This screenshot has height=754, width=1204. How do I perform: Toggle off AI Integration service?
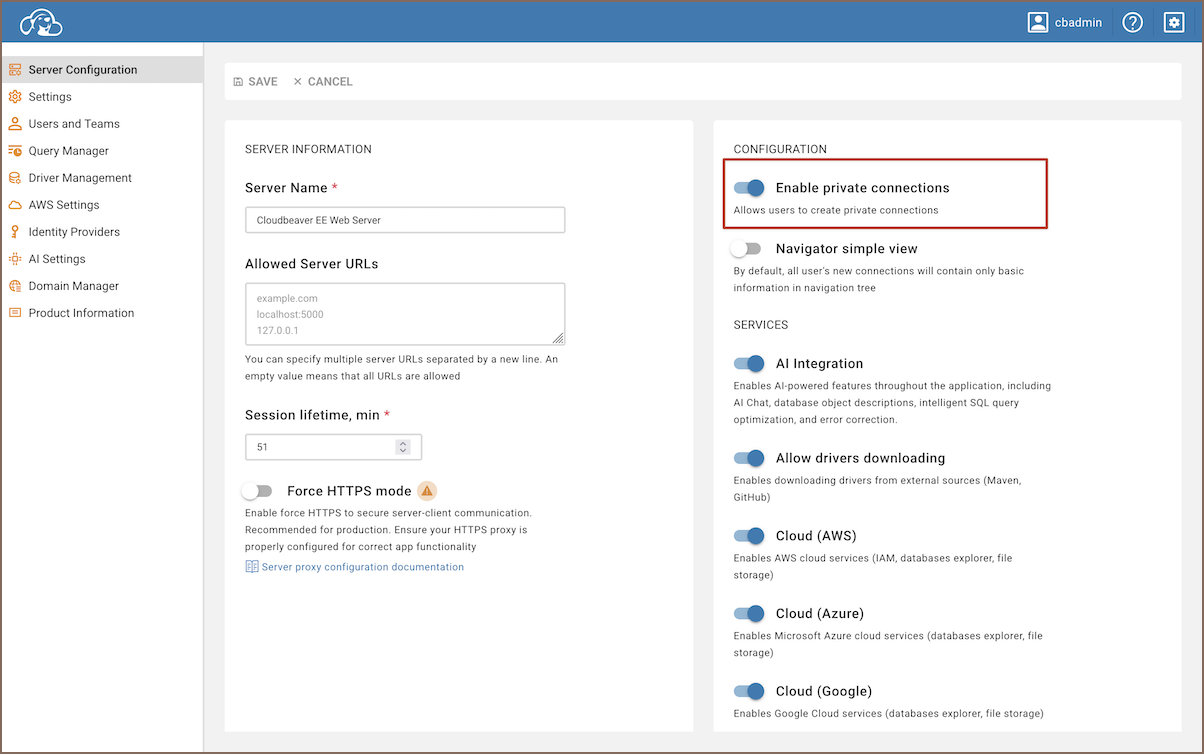pyautogui.click(x=749, y=364)
